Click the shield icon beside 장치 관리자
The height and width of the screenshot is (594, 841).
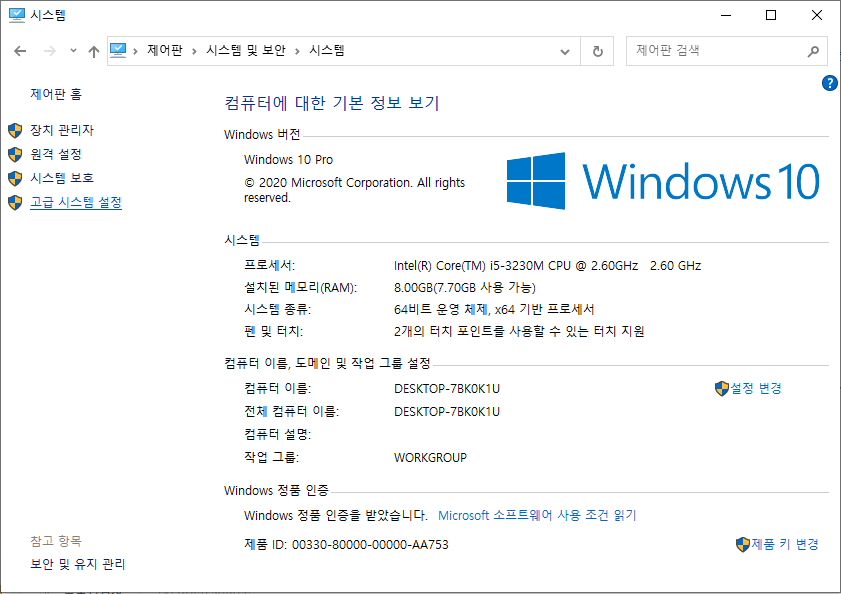[15, 130]
